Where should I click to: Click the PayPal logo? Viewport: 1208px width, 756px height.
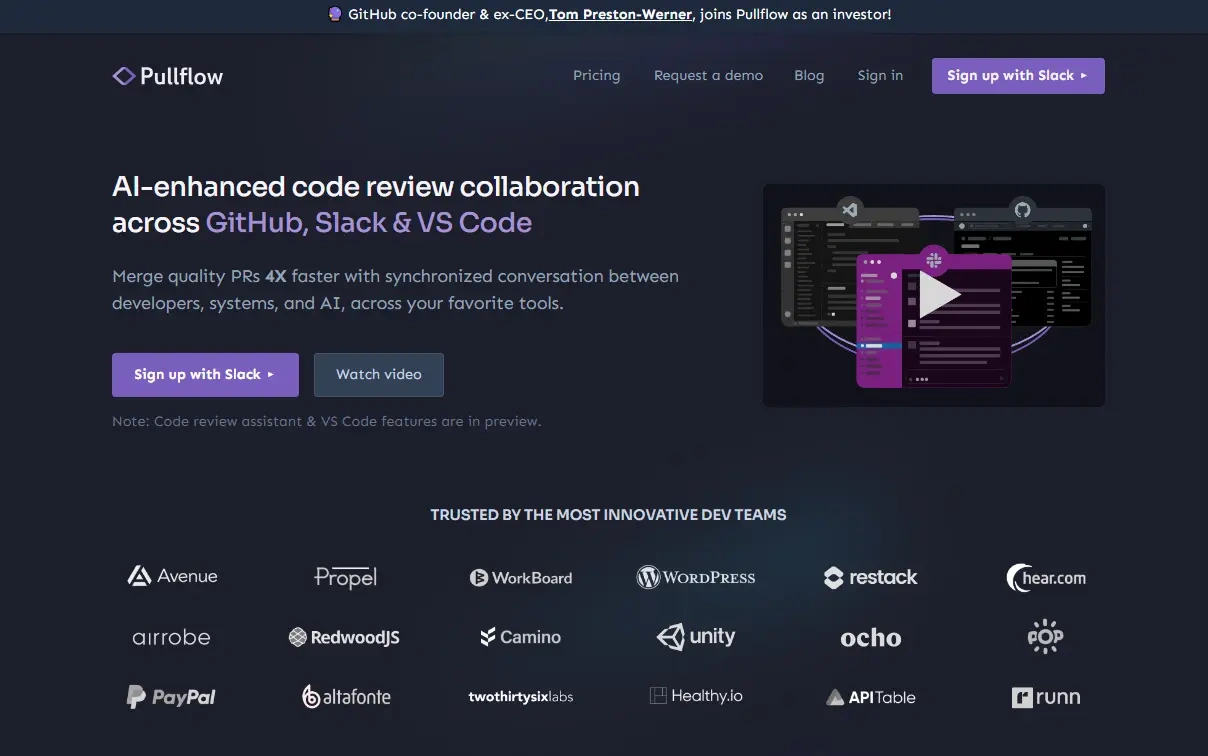pos(171,697)
